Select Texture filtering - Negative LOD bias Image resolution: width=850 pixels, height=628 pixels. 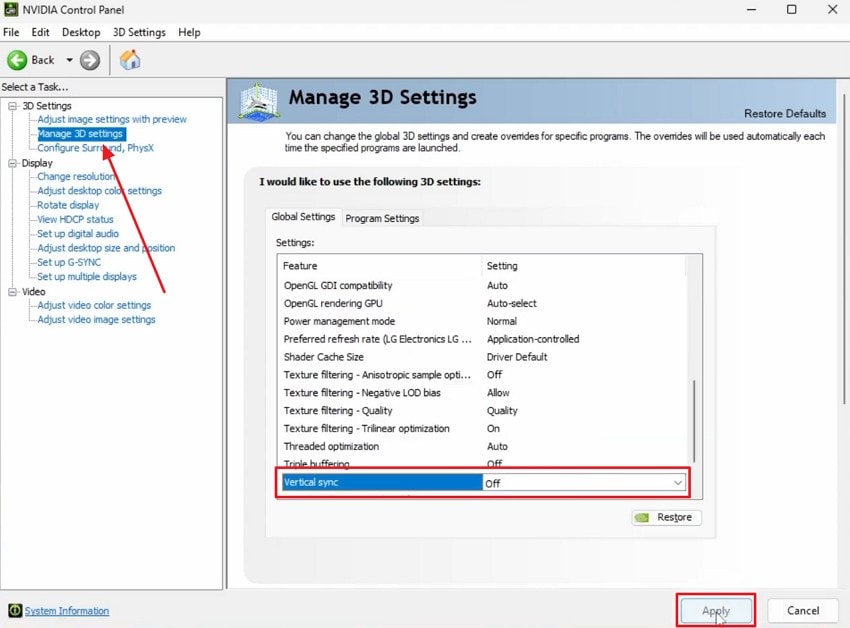(482, 393)
